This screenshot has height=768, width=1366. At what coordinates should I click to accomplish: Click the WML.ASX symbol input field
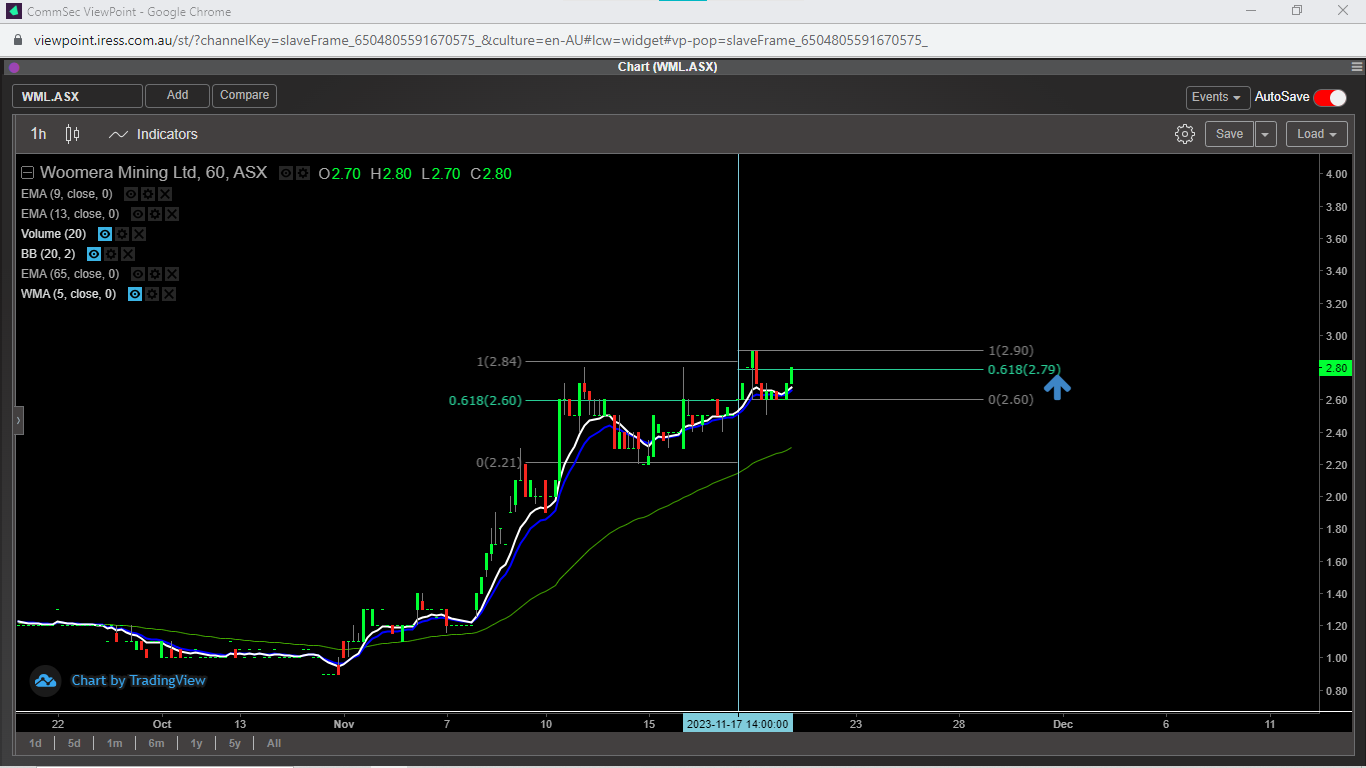77,96
